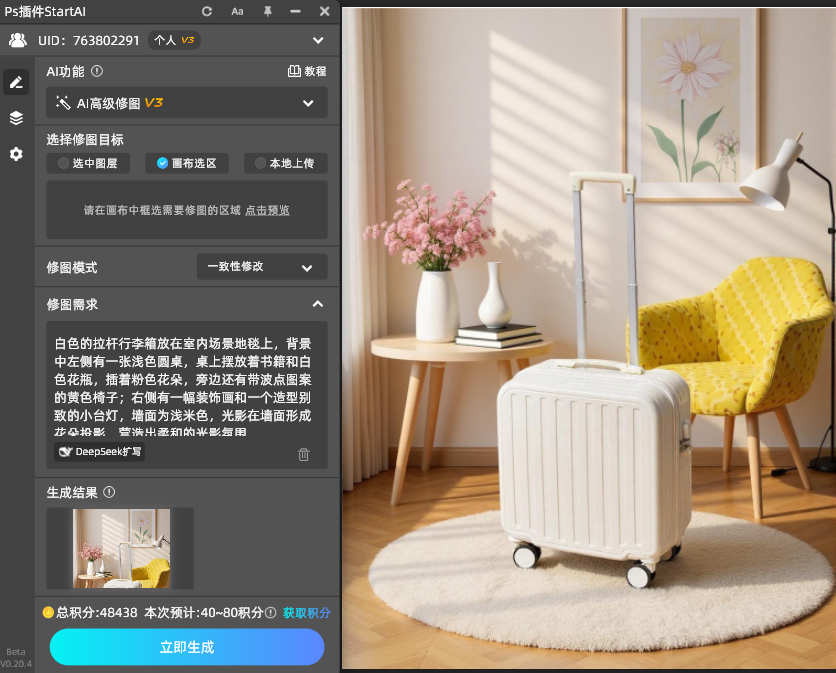Image resolution: width=836 pixels, height=673 pixels.
Task: Click the DeepSeek扩写 expand button
Action: (x=100, y=452)
